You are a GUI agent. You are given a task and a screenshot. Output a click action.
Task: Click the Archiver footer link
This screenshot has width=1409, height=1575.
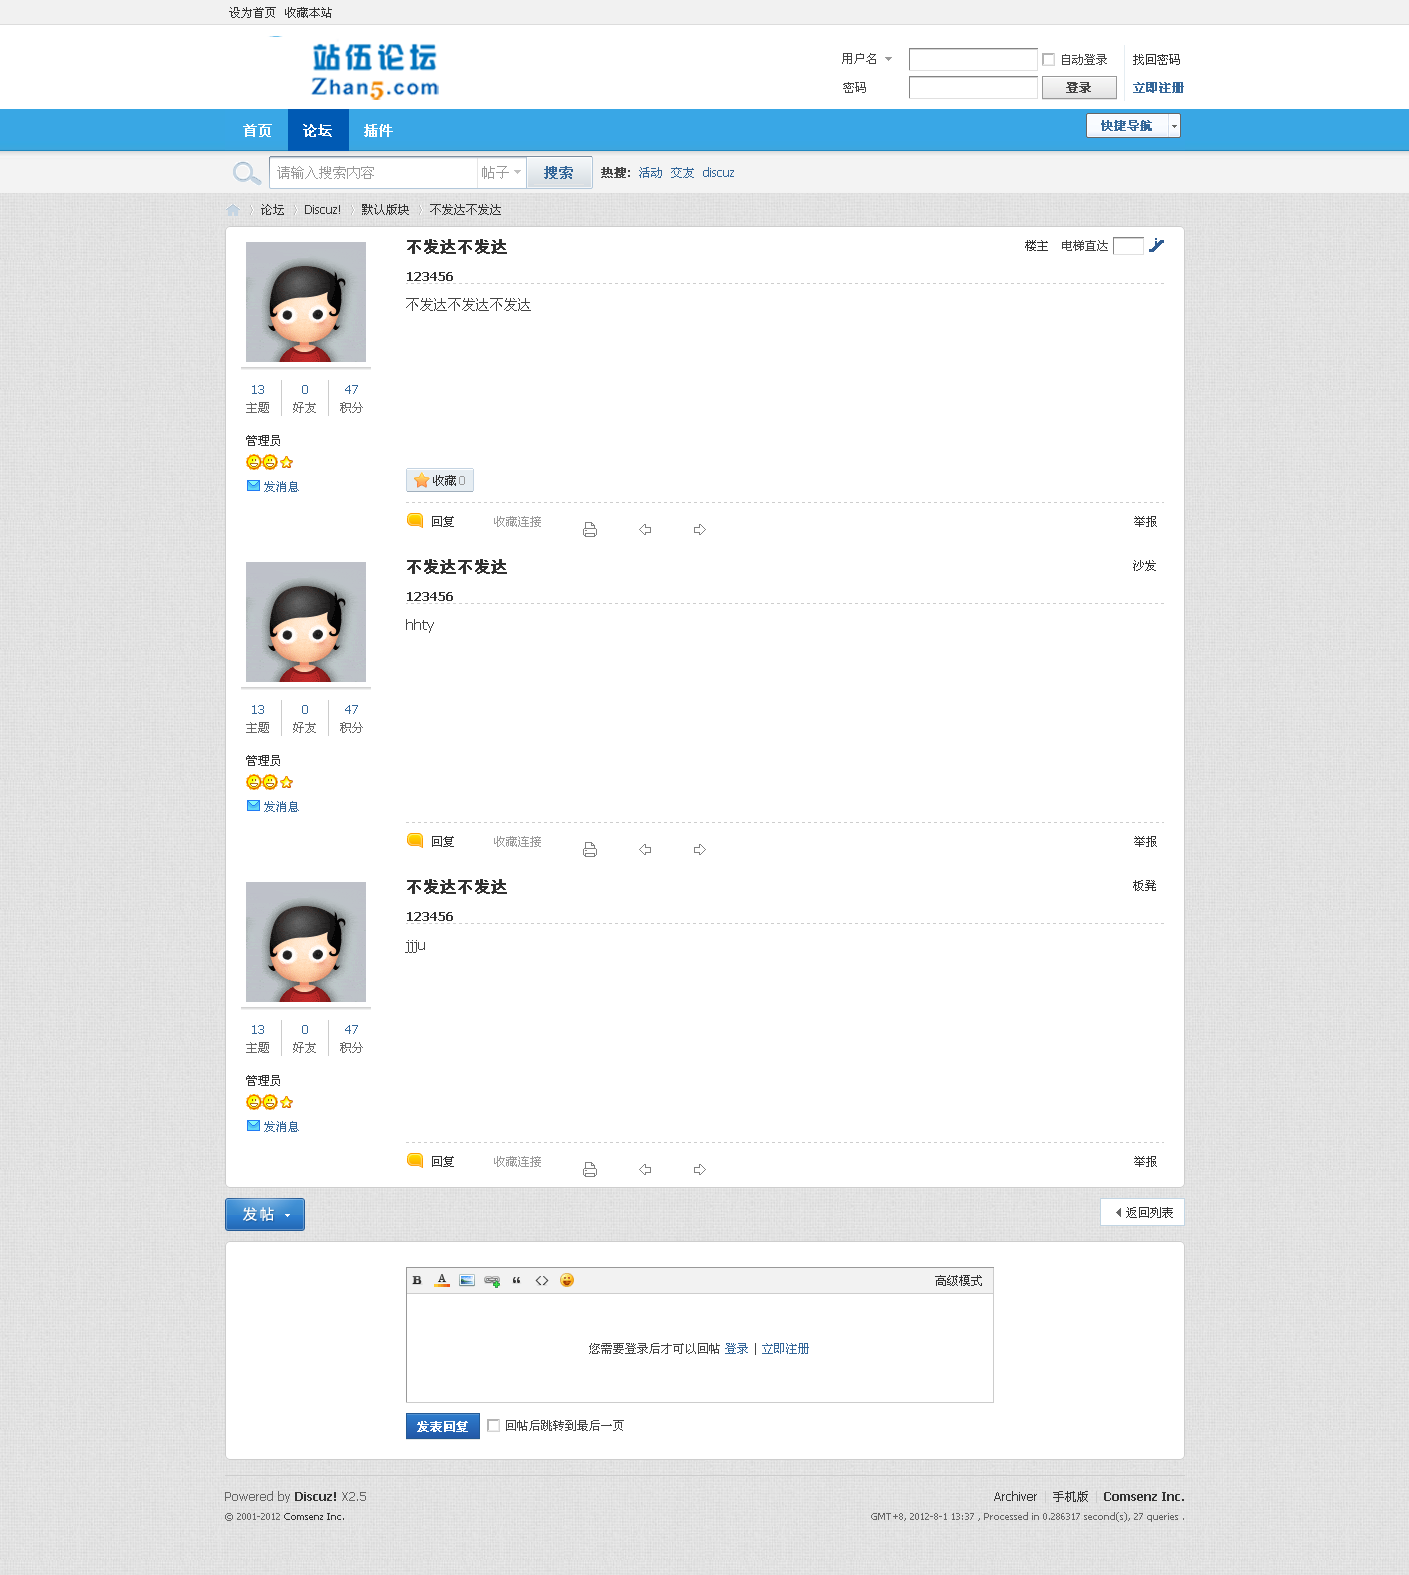1015,1497
